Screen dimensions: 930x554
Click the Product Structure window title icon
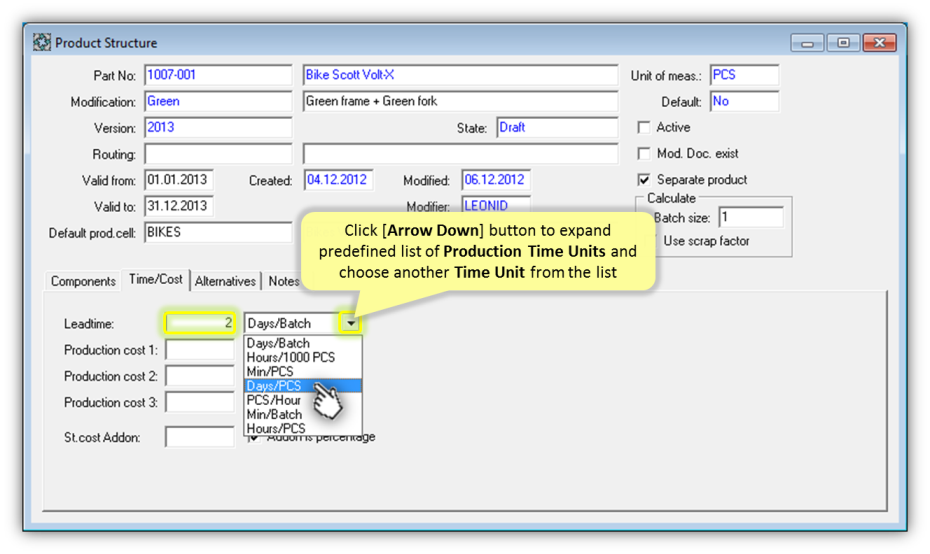[42, 43]
